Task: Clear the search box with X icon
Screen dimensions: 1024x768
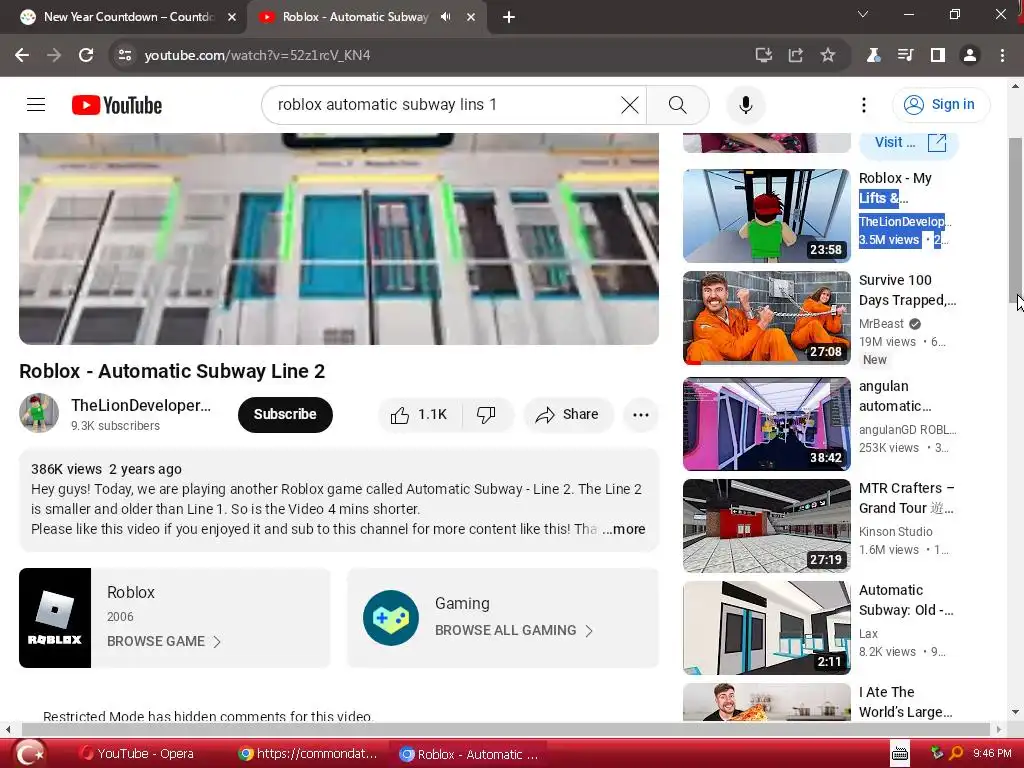Action: click(630, 104)
